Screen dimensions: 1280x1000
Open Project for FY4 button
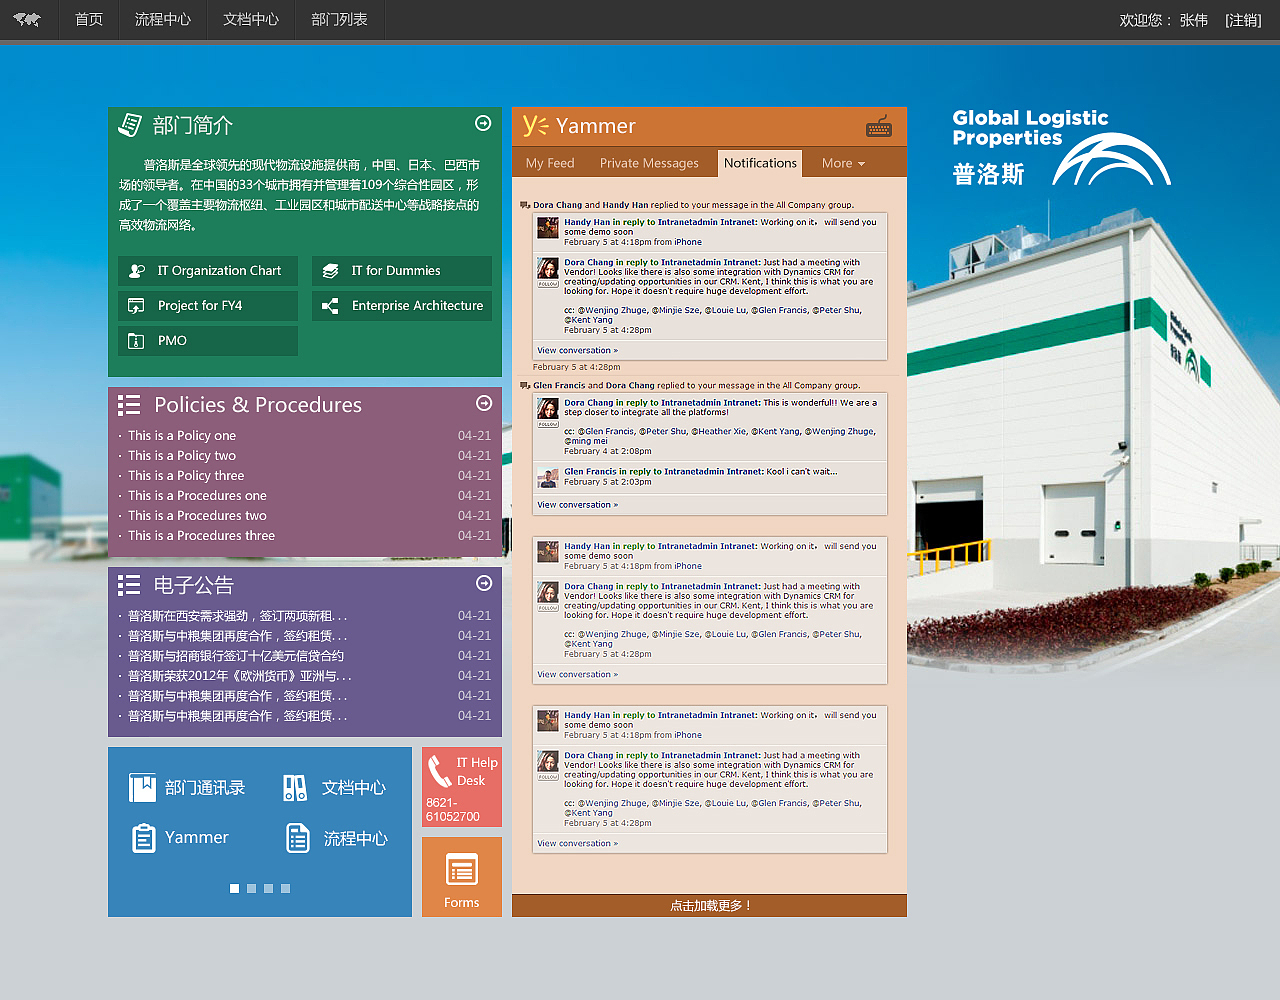pos(208,306)
